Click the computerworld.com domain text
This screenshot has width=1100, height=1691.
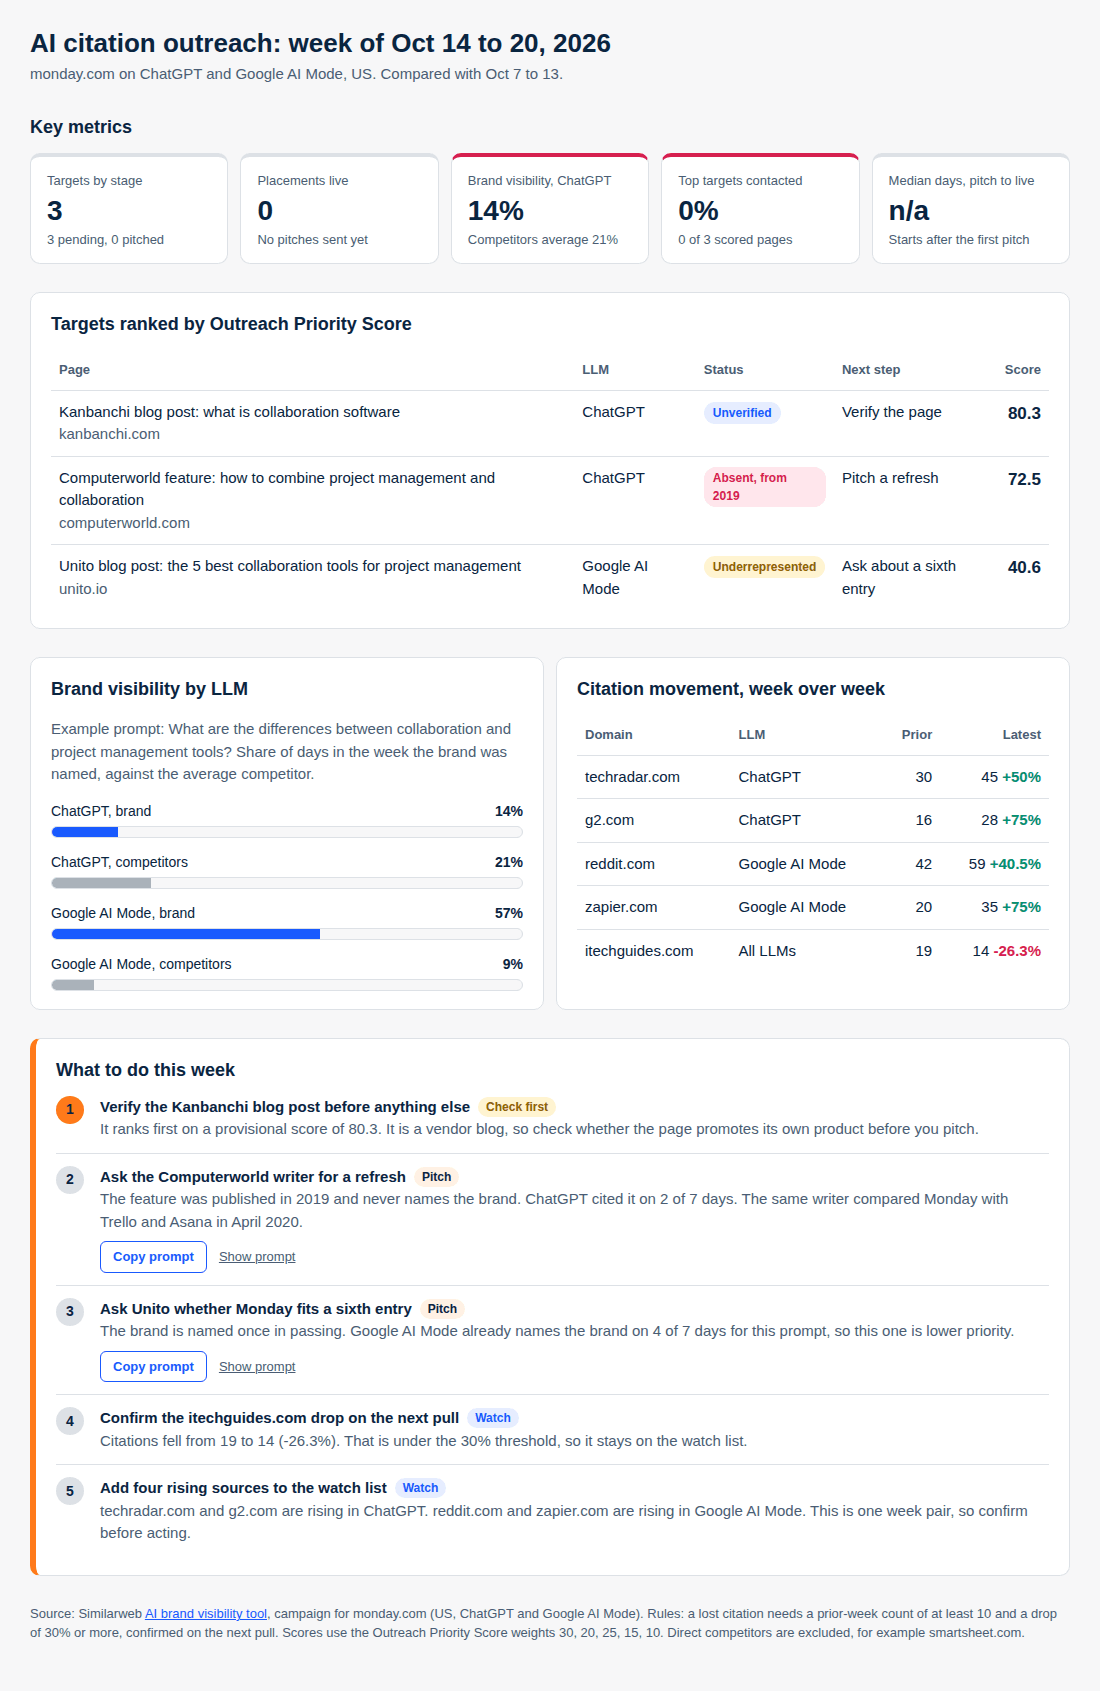pos(124,523)
